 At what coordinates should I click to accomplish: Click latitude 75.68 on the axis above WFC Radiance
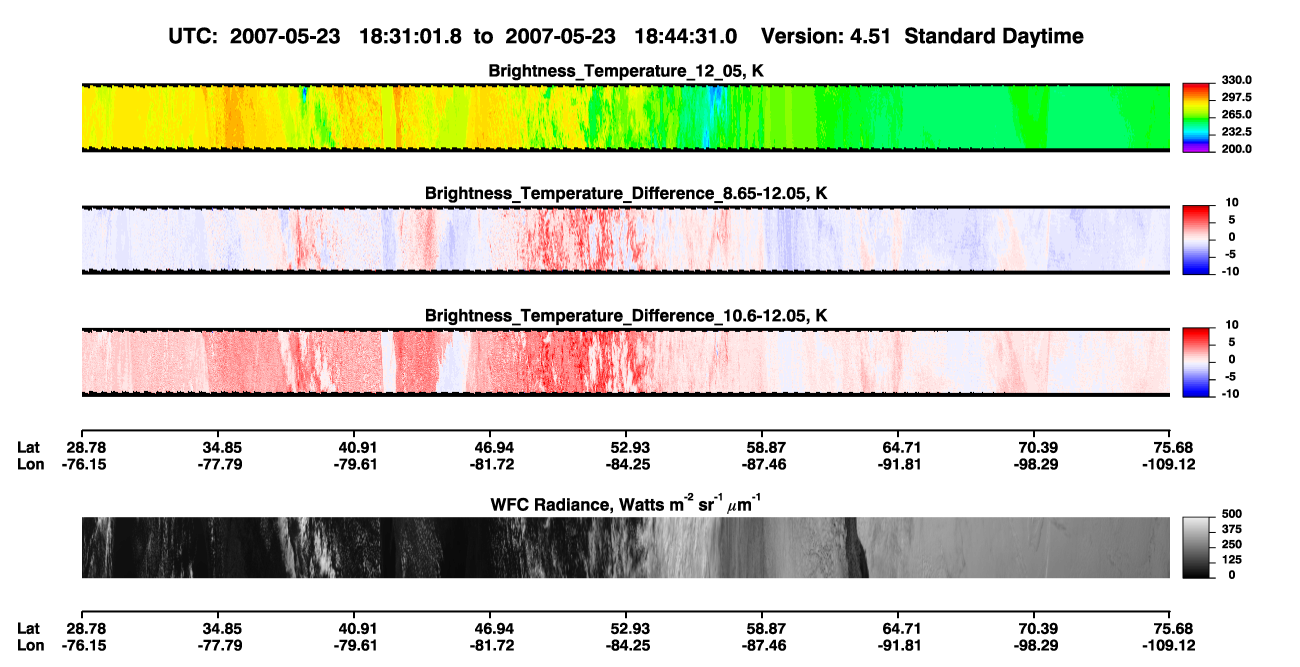[x=1176, y=447]
